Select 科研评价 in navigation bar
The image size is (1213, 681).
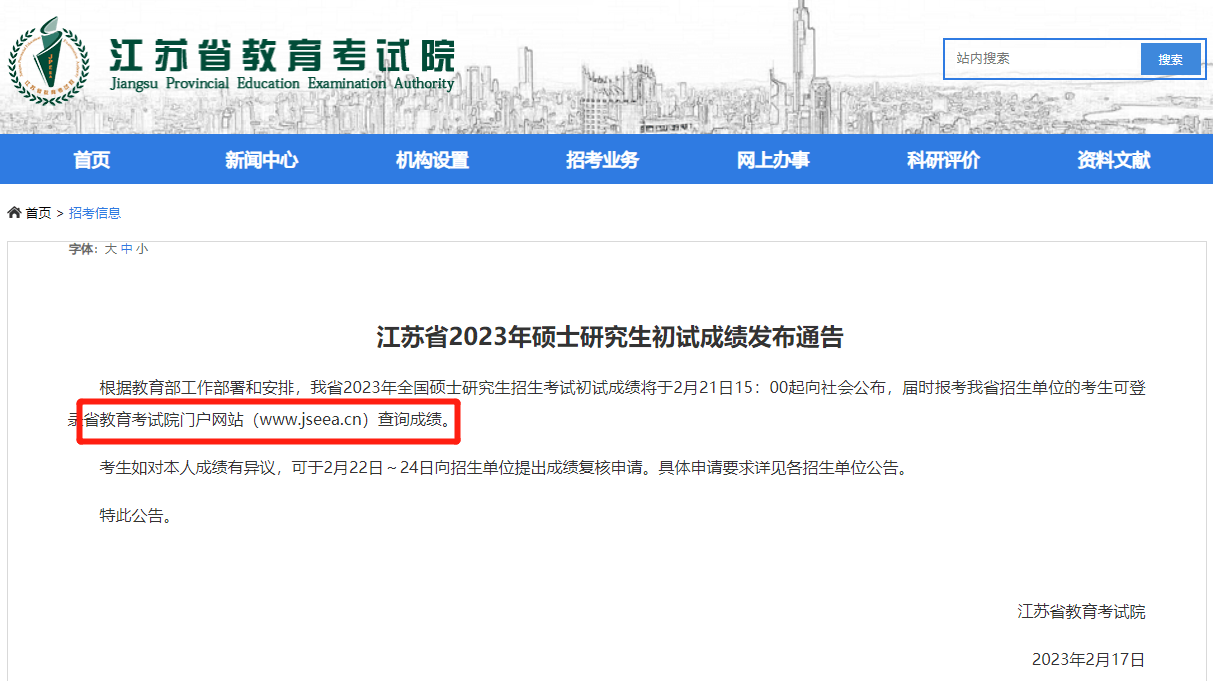coord(943,160)
